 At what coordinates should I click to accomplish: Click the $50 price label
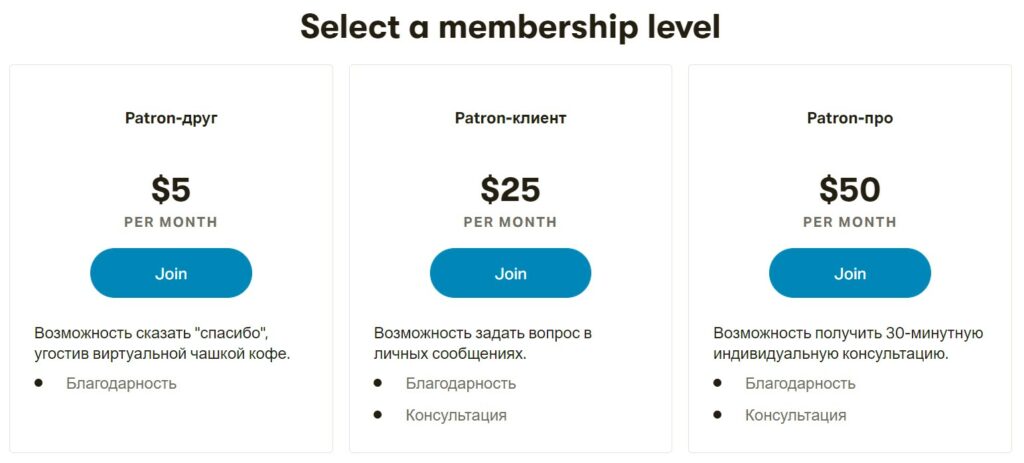[x=850, y=189]
